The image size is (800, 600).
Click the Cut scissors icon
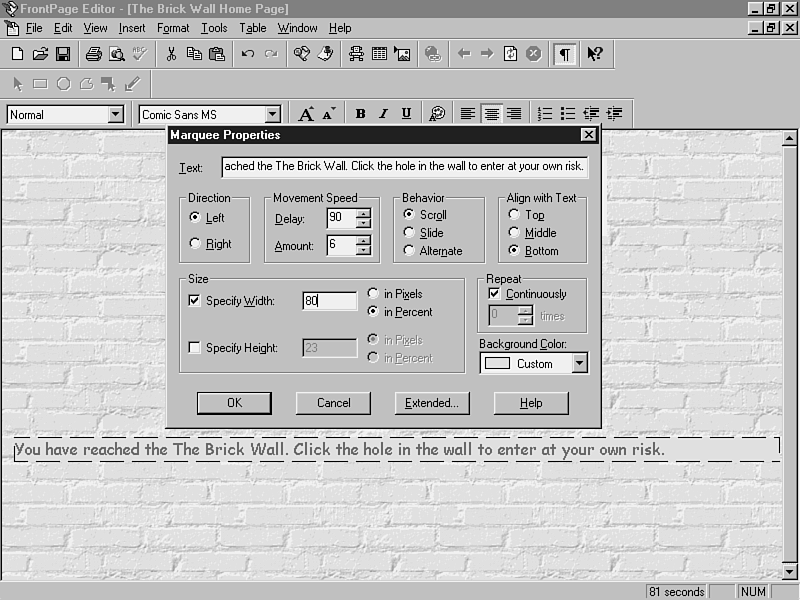click(x=171, y=54)
